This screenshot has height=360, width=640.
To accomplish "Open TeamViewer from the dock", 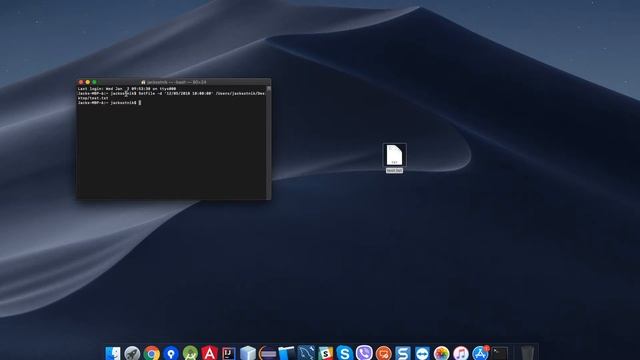I will pos(422,353).
